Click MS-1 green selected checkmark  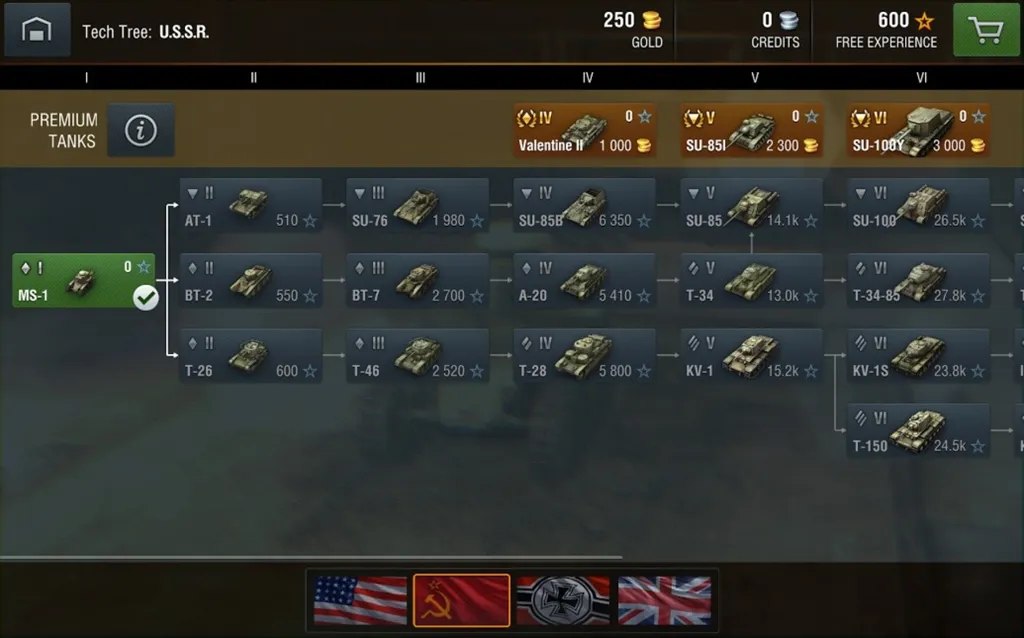click(x=146, y=298)
